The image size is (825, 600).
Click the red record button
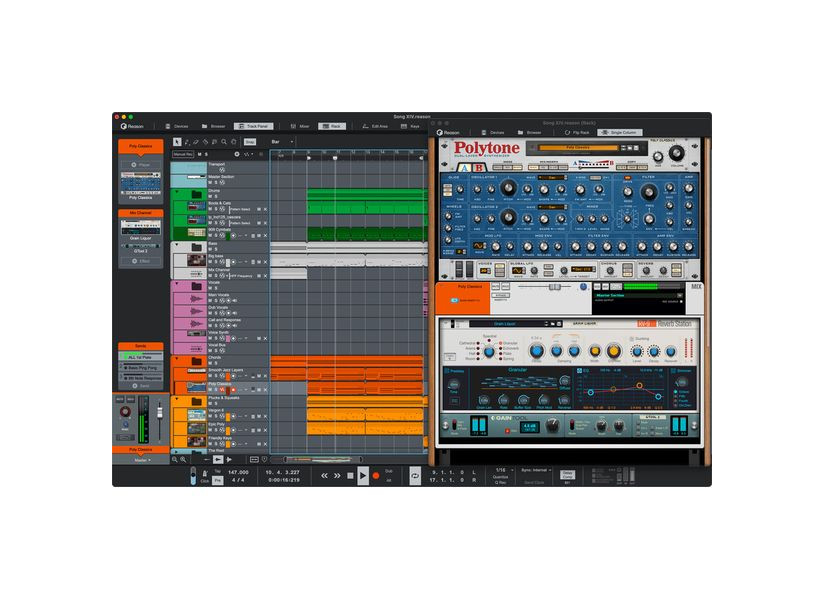pyautogui.click(x=376, y=476)
